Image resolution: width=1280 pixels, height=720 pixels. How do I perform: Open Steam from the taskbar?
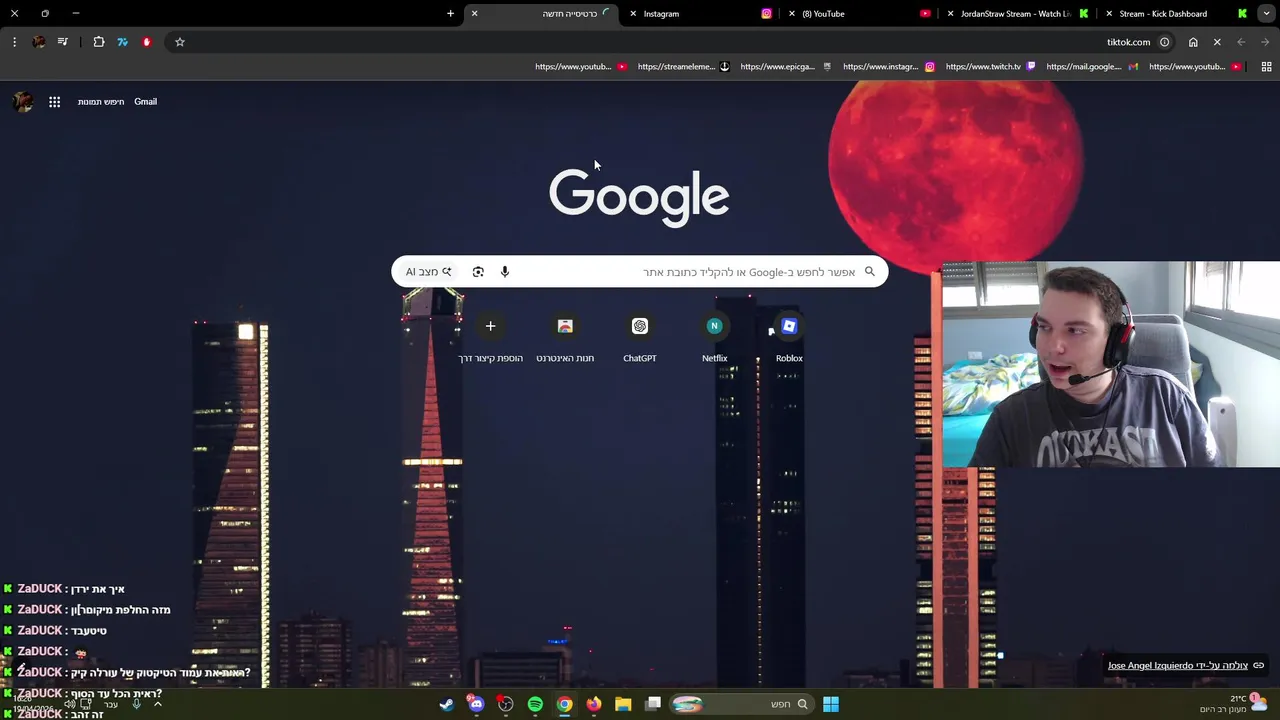pyautogui.click(x=447, y=704)
